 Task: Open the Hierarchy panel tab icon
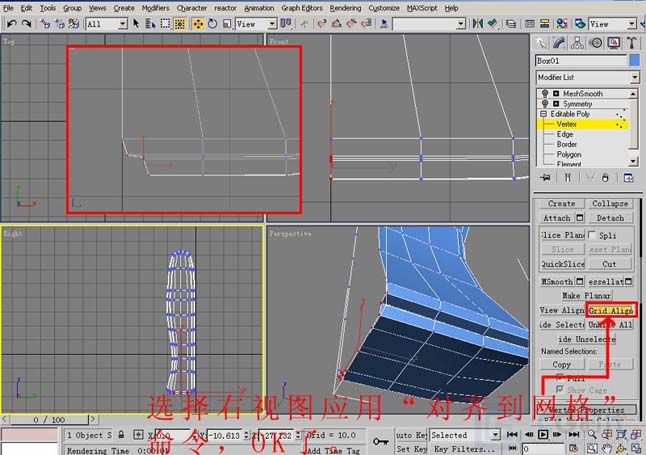pos(577,43)
